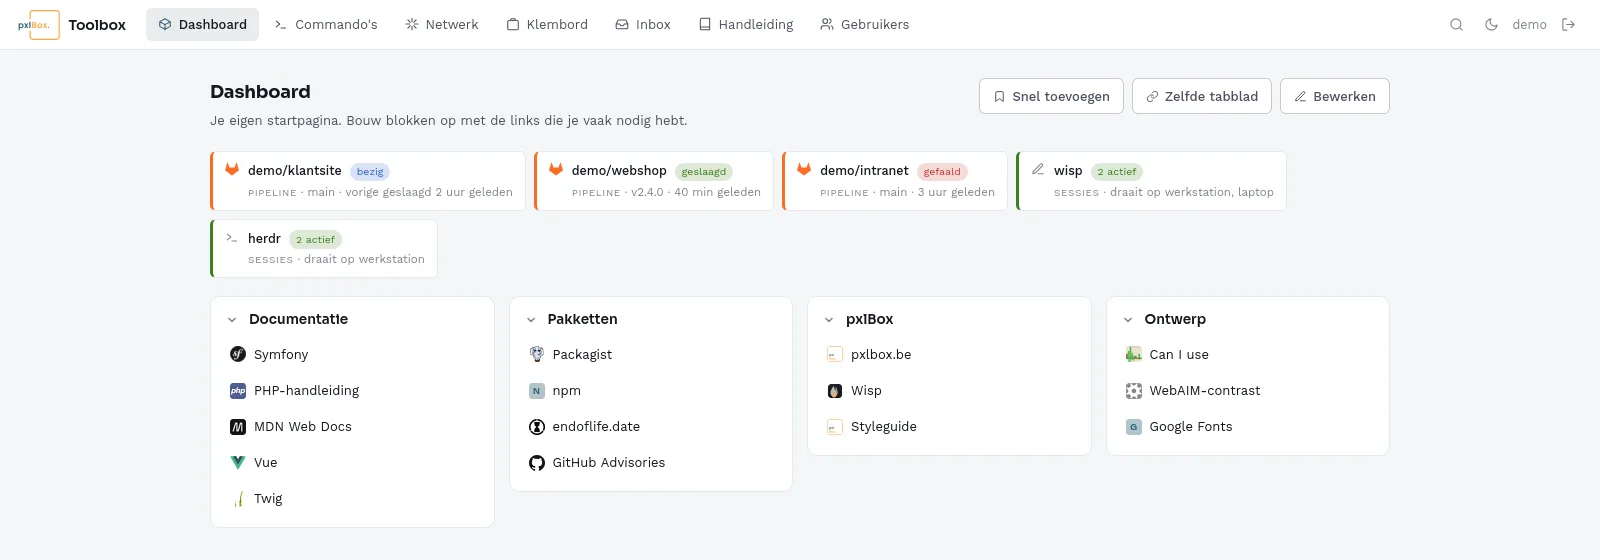Screen dimensions: 1600x560
Task: Click the Styleguide favicon
Action: [x=835, y=427]
